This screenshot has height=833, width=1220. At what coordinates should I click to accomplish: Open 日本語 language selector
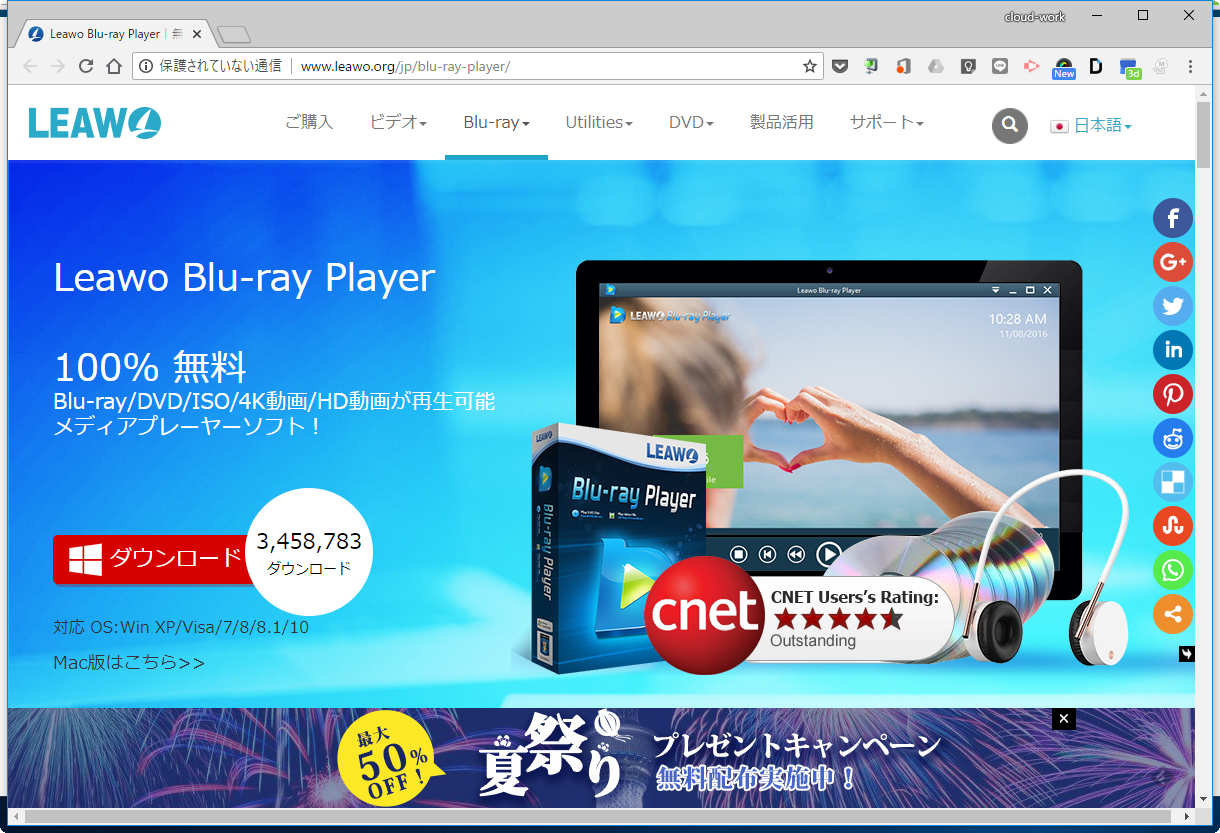(1091, 126)
